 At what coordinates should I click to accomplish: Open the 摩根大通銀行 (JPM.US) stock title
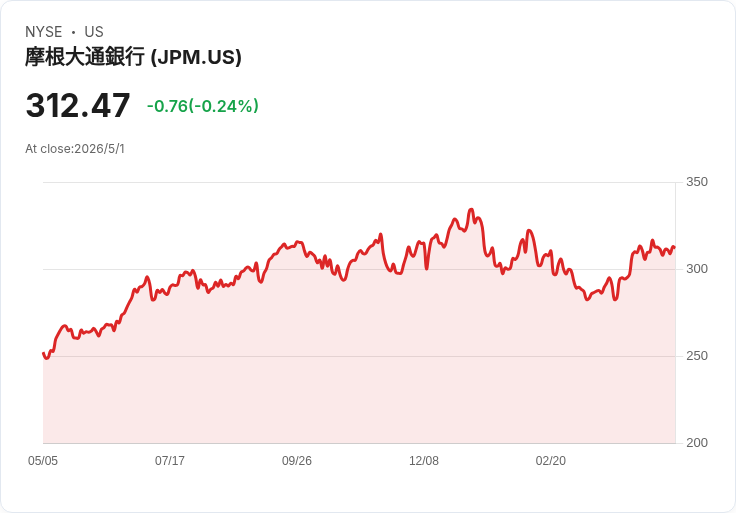(133, 57)
